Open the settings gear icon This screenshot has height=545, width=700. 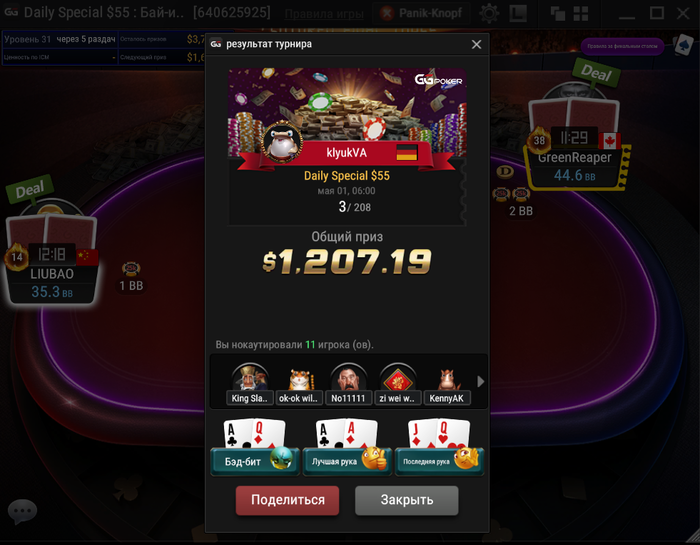(489, 13)
